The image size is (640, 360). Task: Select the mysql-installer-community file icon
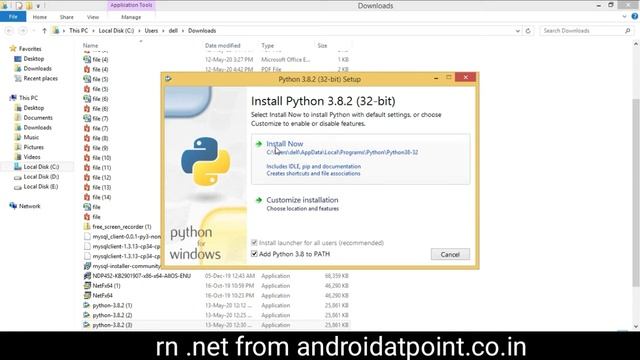[87, 266]
